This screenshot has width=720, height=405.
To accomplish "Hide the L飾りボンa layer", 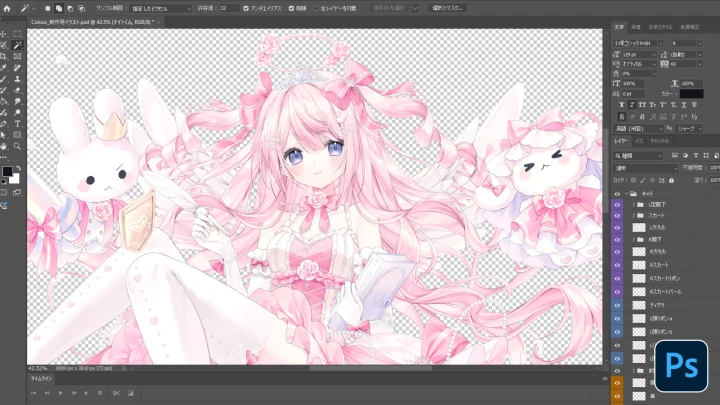I will click(617, 318).
